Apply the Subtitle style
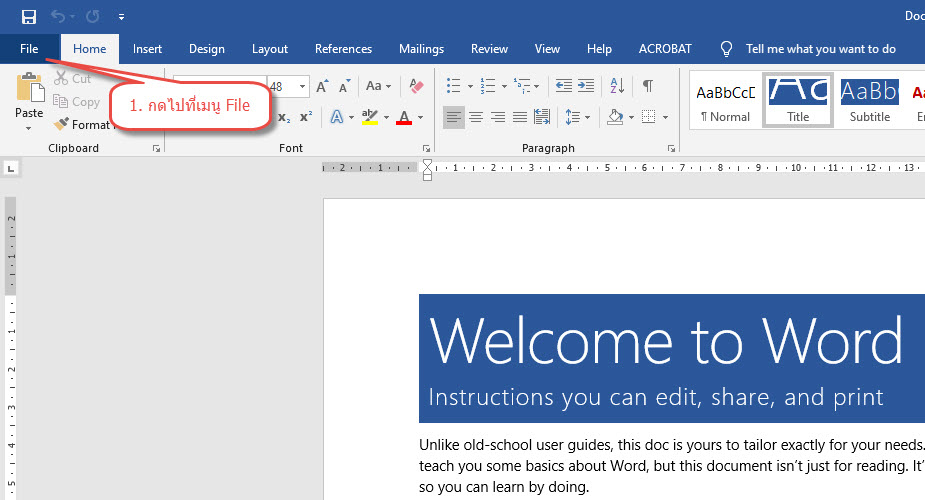 pos(870,100)
